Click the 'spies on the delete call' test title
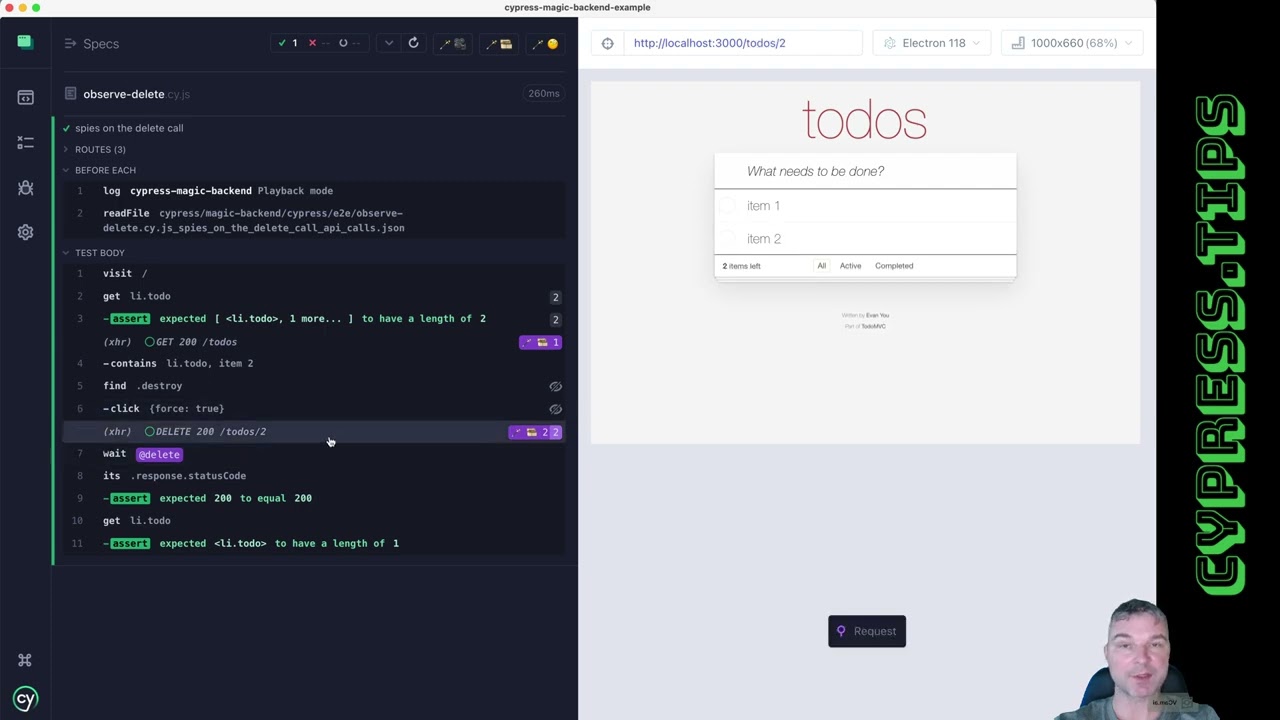 click(x=129, y=128)
